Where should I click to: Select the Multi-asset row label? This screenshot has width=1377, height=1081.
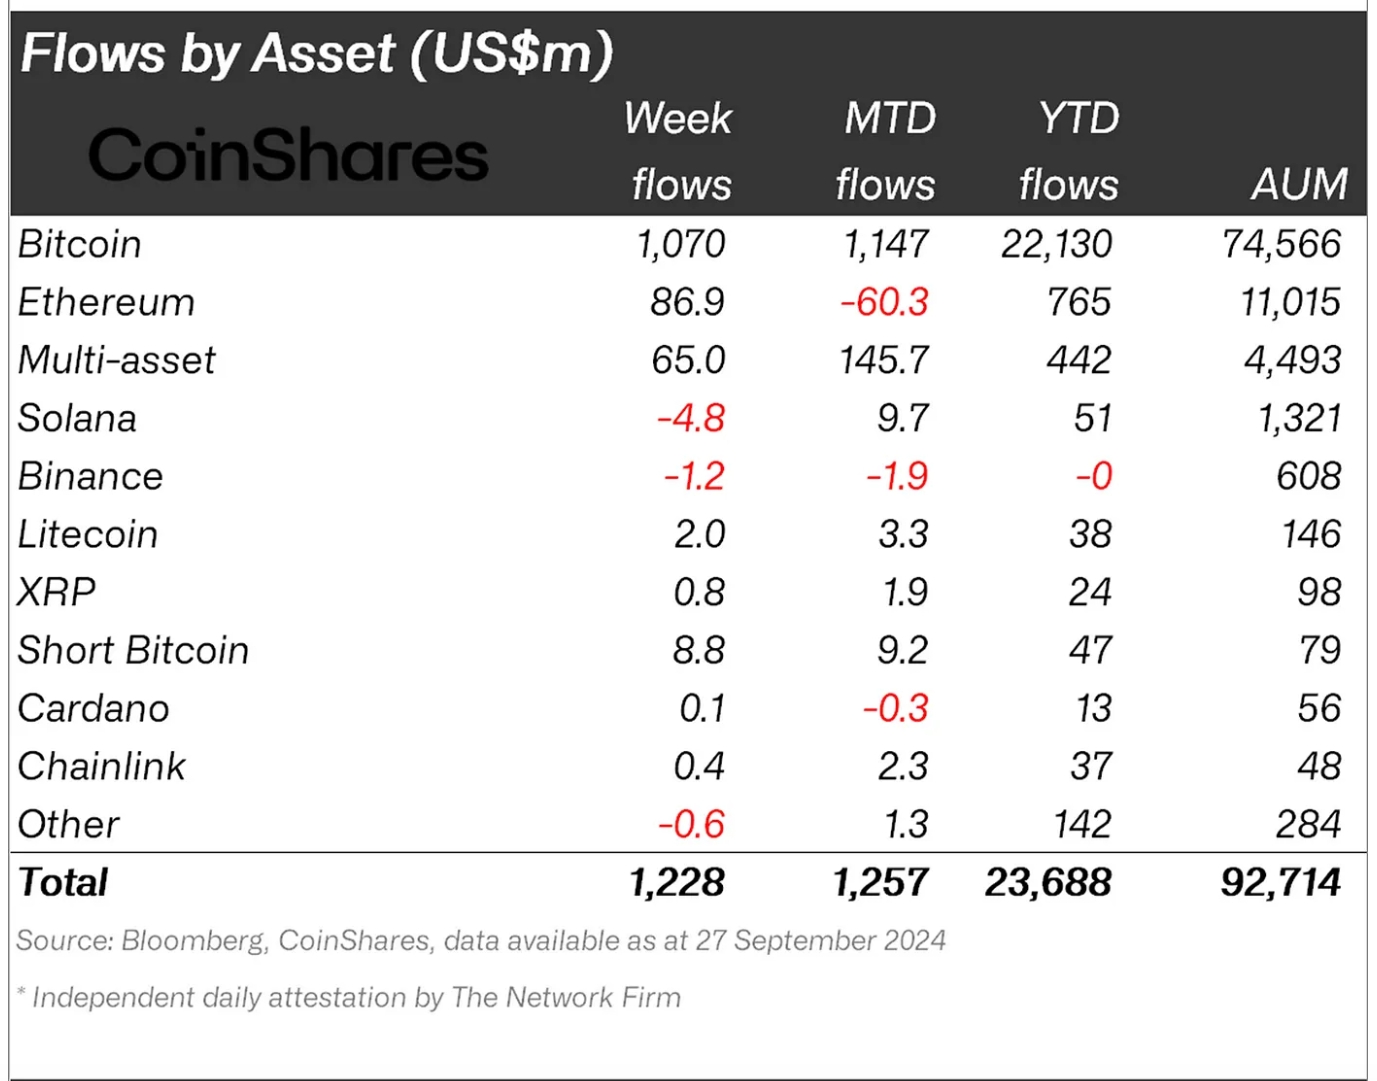click(116, 360)
